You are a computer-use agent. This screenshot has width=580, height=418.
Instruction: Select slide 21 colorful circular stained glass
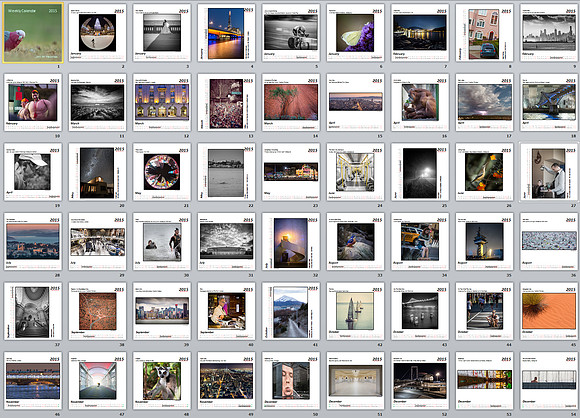[x=162, y=172]
